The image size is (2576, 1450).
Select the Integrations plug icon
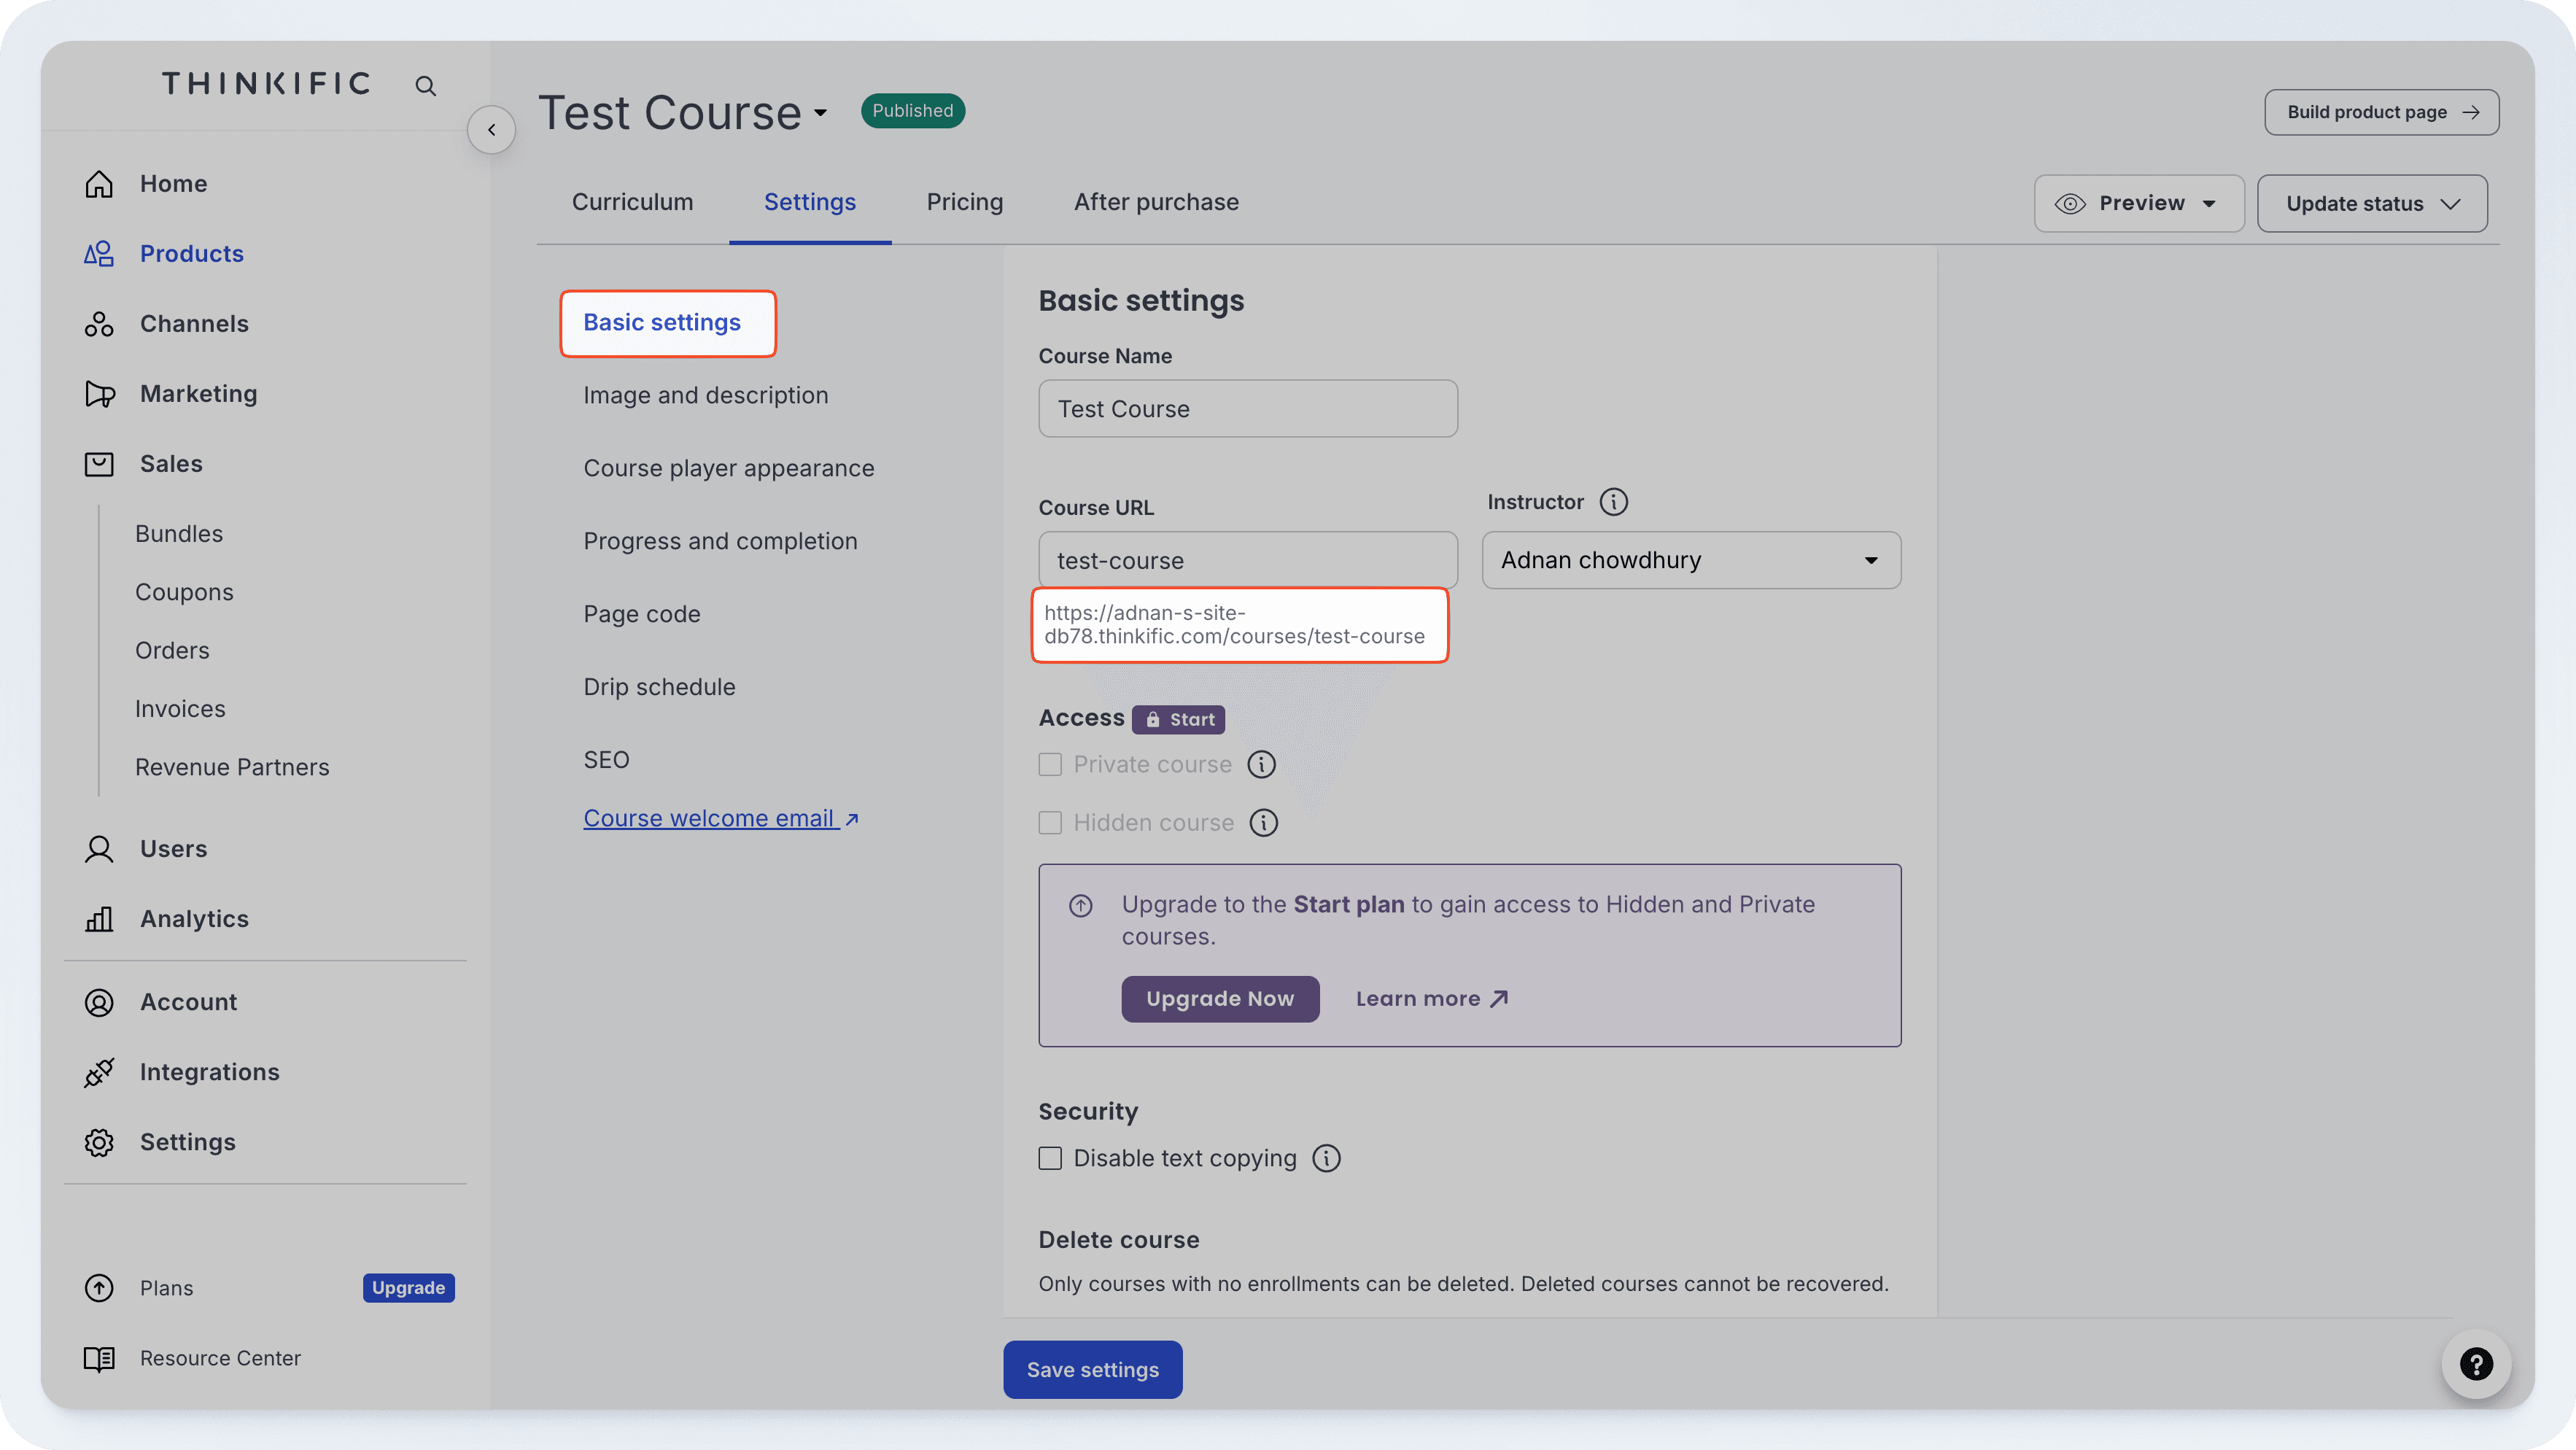tap(100, 1071)
